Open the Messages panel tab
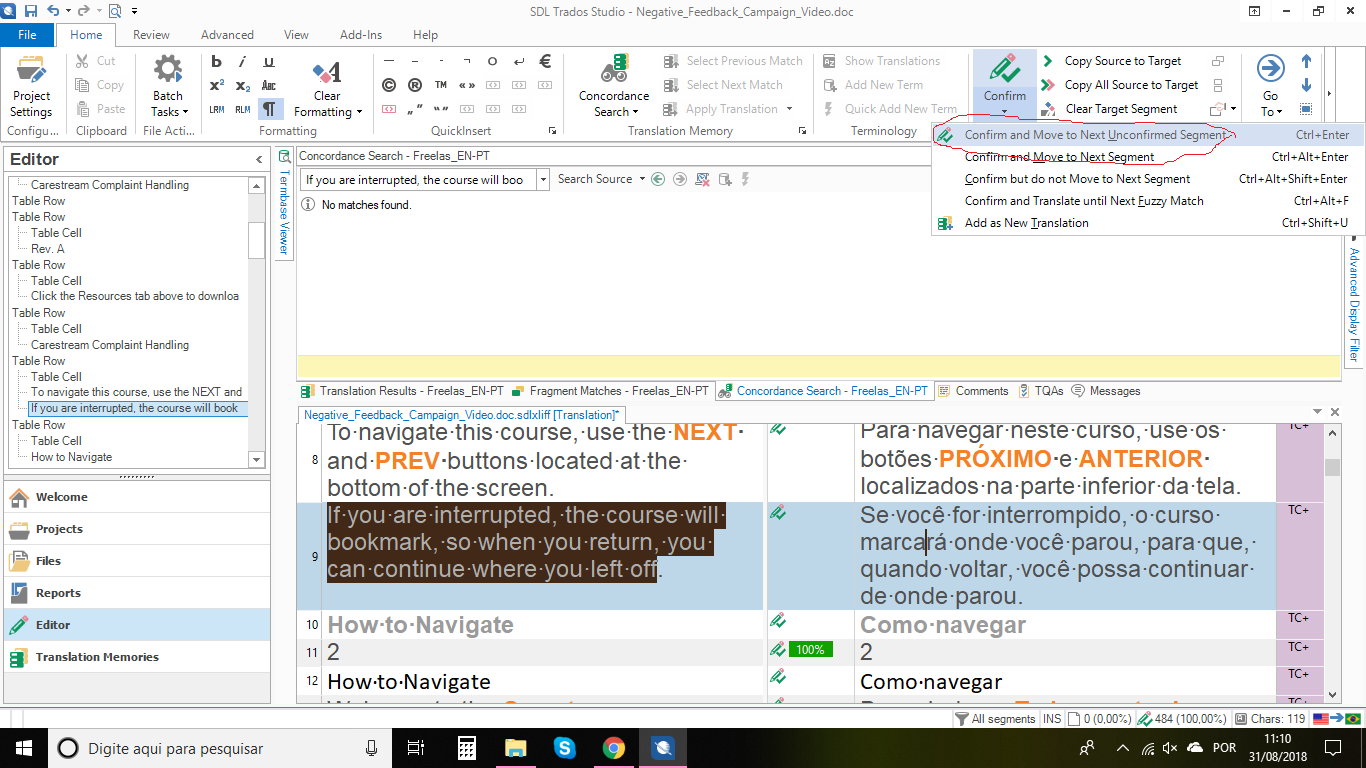This screenshot has width=1366, height=768. 1107,391
